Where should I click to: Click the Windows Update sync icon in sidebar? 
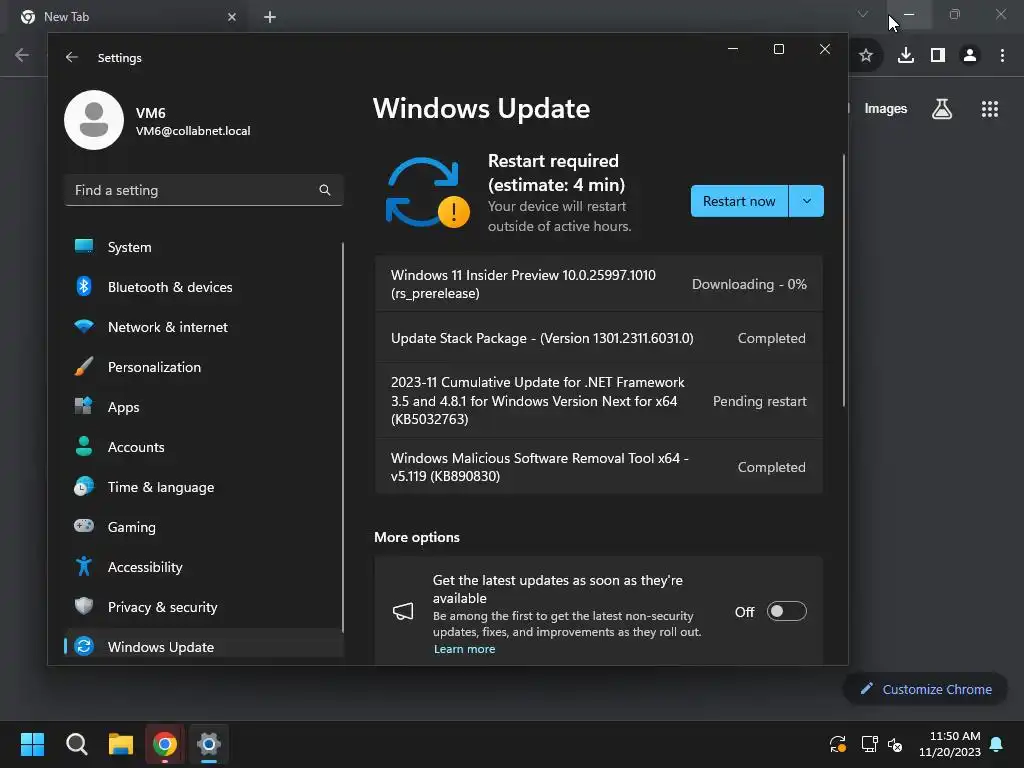pyautogui.click(x=84, y=646)
